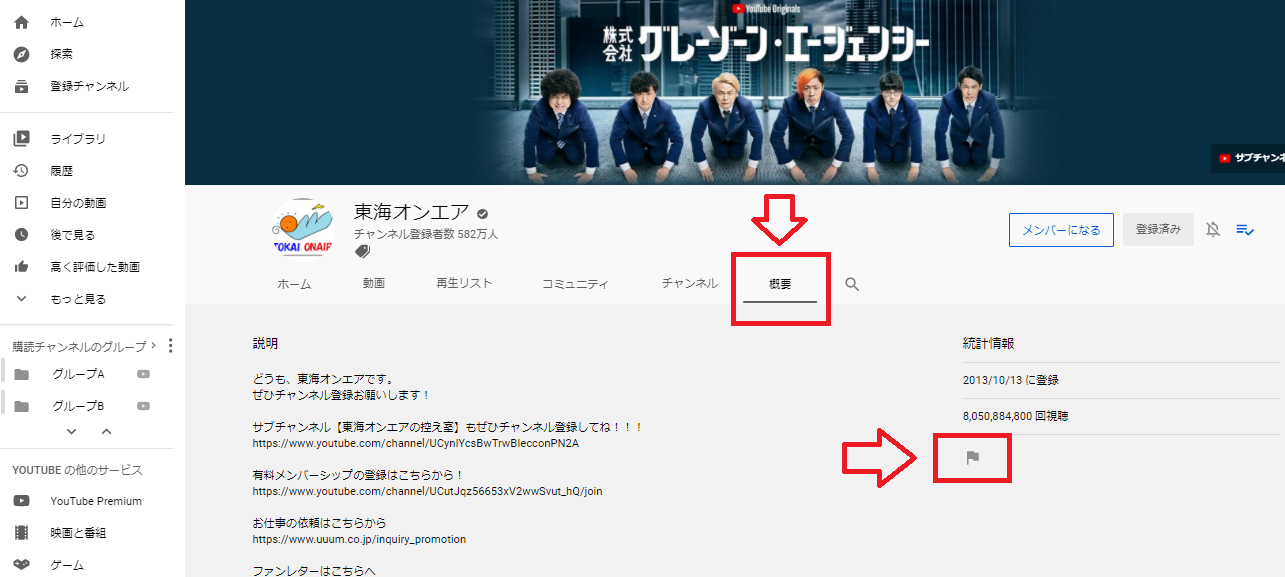
Task: Open Your videos (自分の動画) icon
Action: point(22,203)
